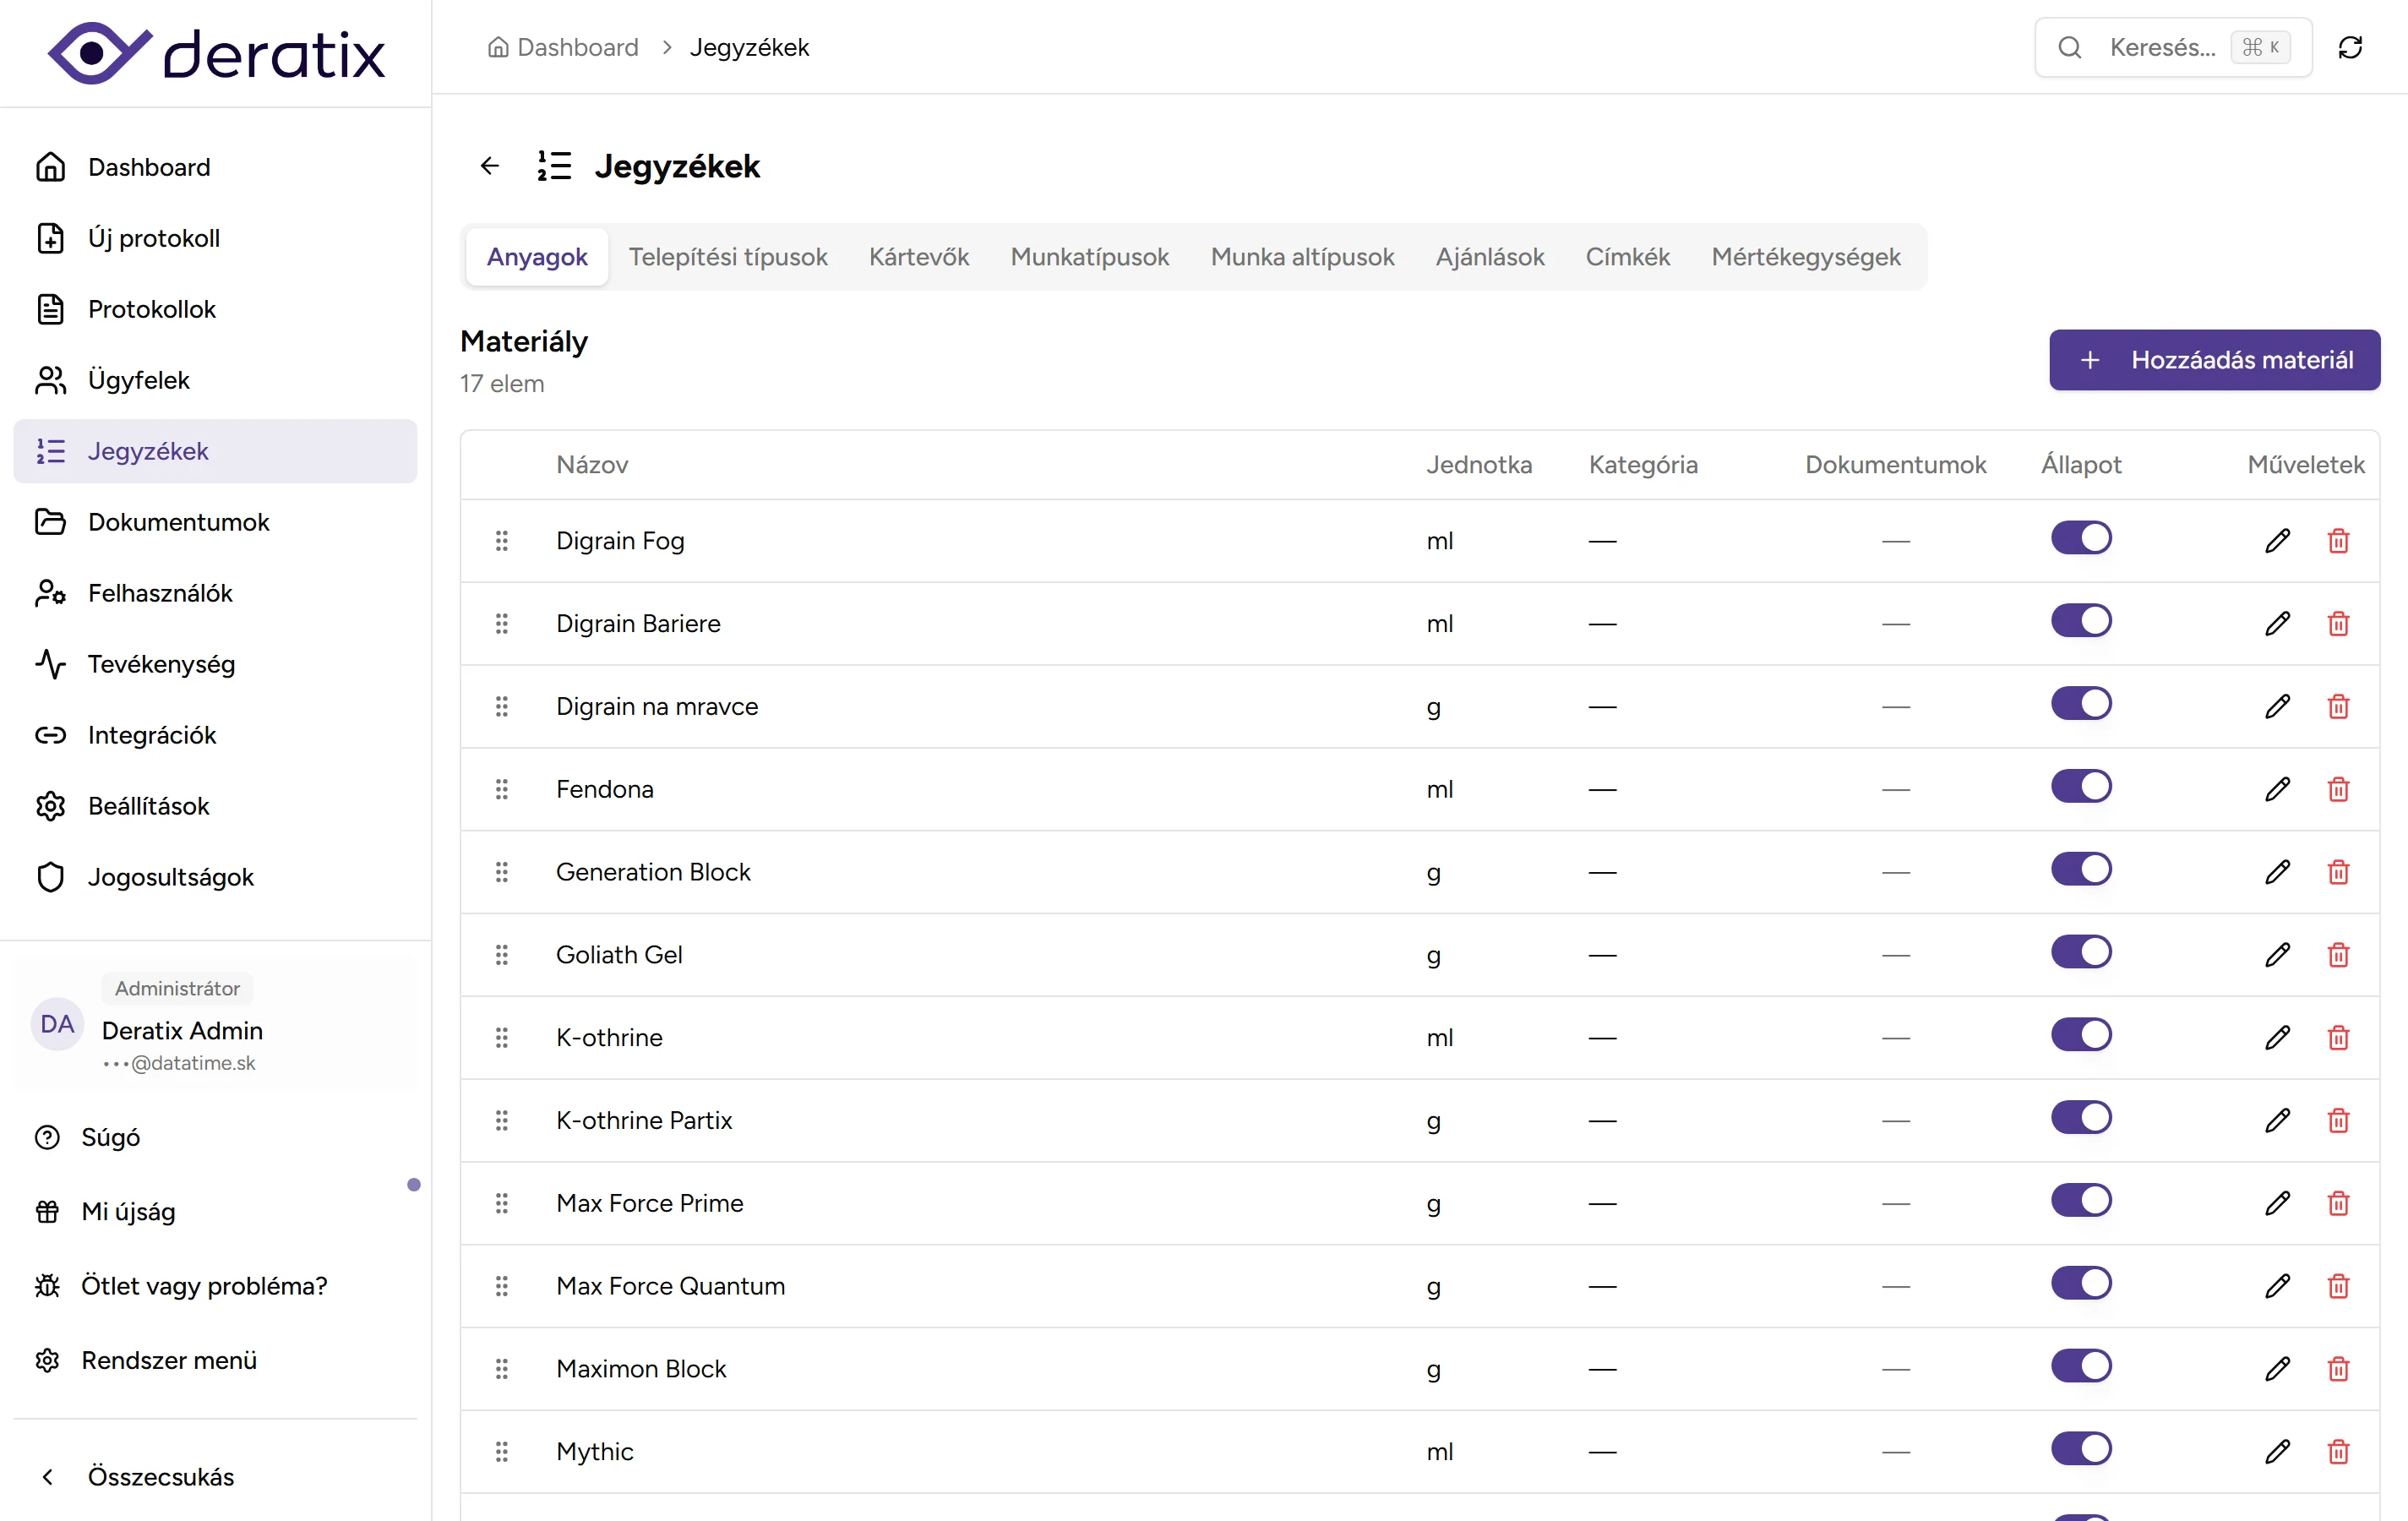
Task: Click the refresh icon in top bar
Action: tap(2350, 47)
